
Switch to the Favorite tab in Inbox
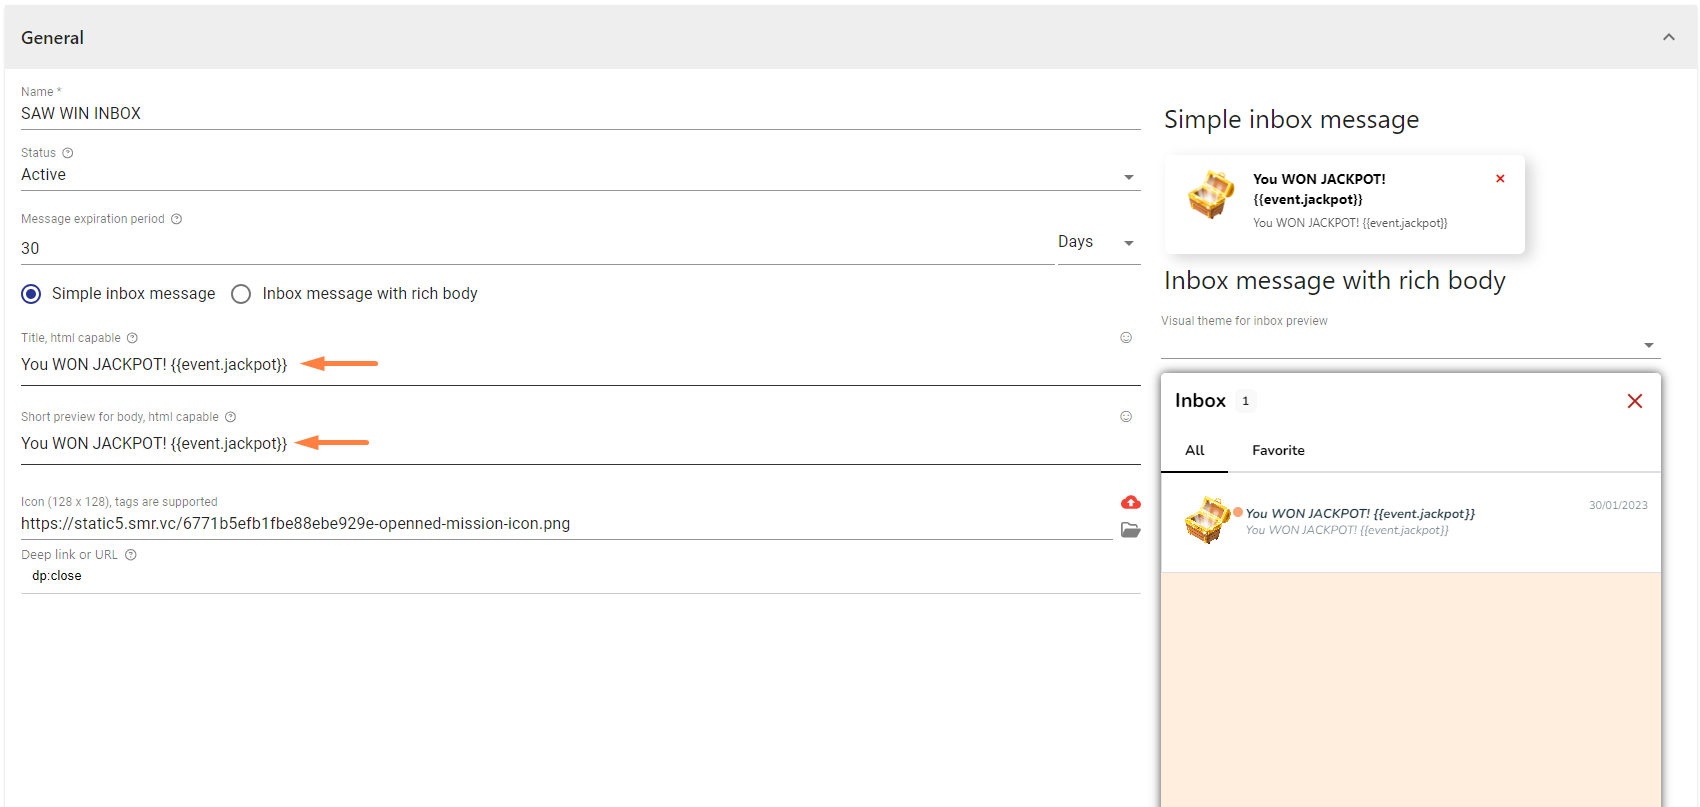pos(1278,451)
